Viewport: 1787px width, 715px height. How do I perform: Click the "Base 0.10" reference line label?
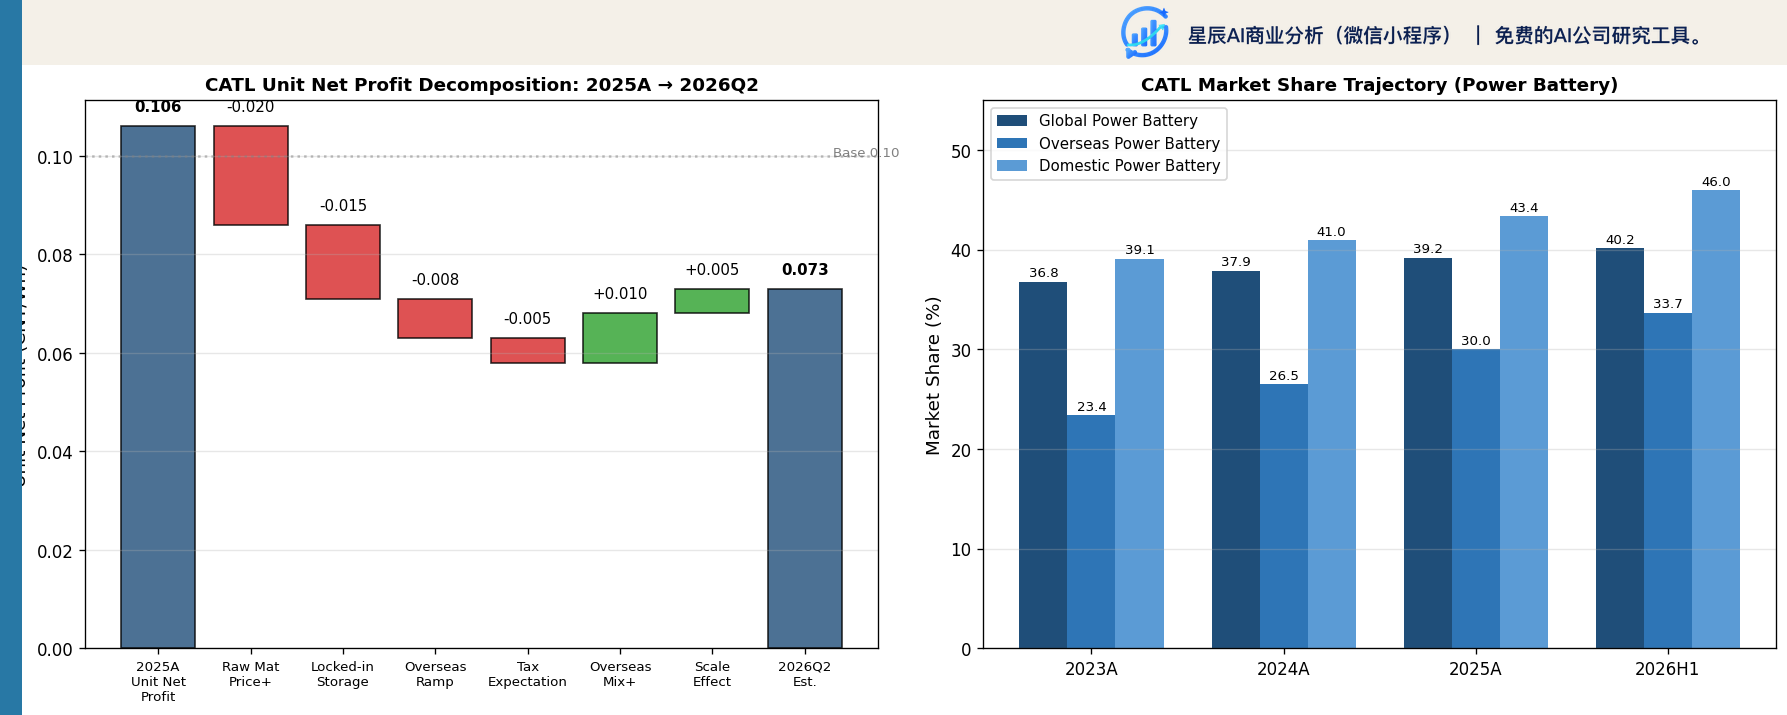(866, 153)
